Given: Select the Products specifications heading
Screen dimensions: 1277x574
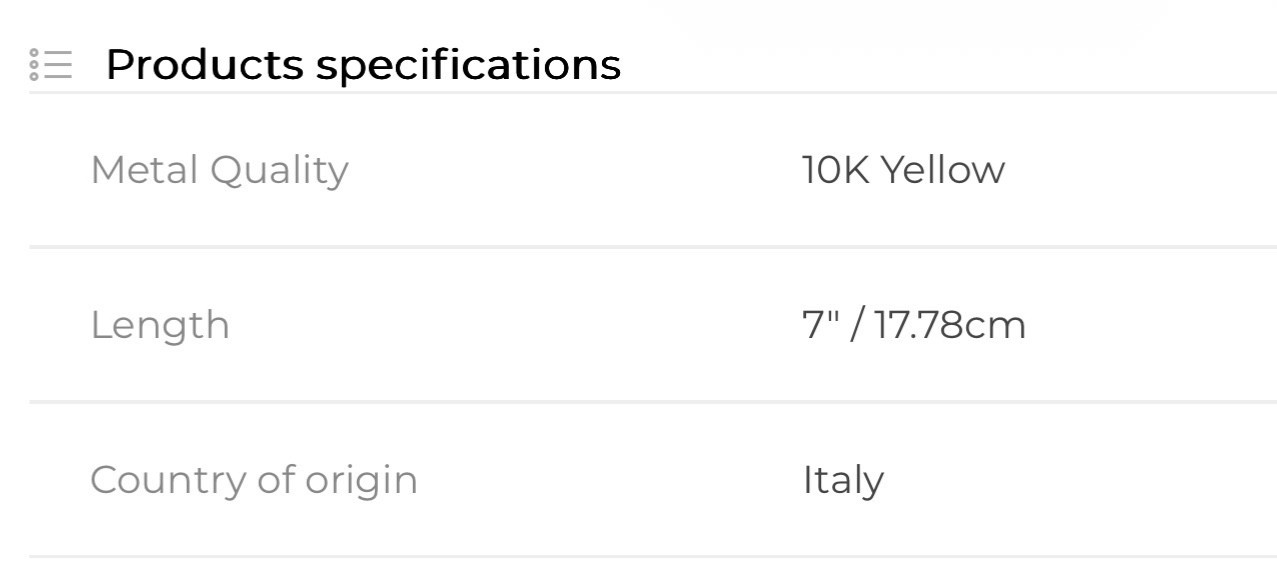Looking at the screenshot, I should tap(363, 65).
